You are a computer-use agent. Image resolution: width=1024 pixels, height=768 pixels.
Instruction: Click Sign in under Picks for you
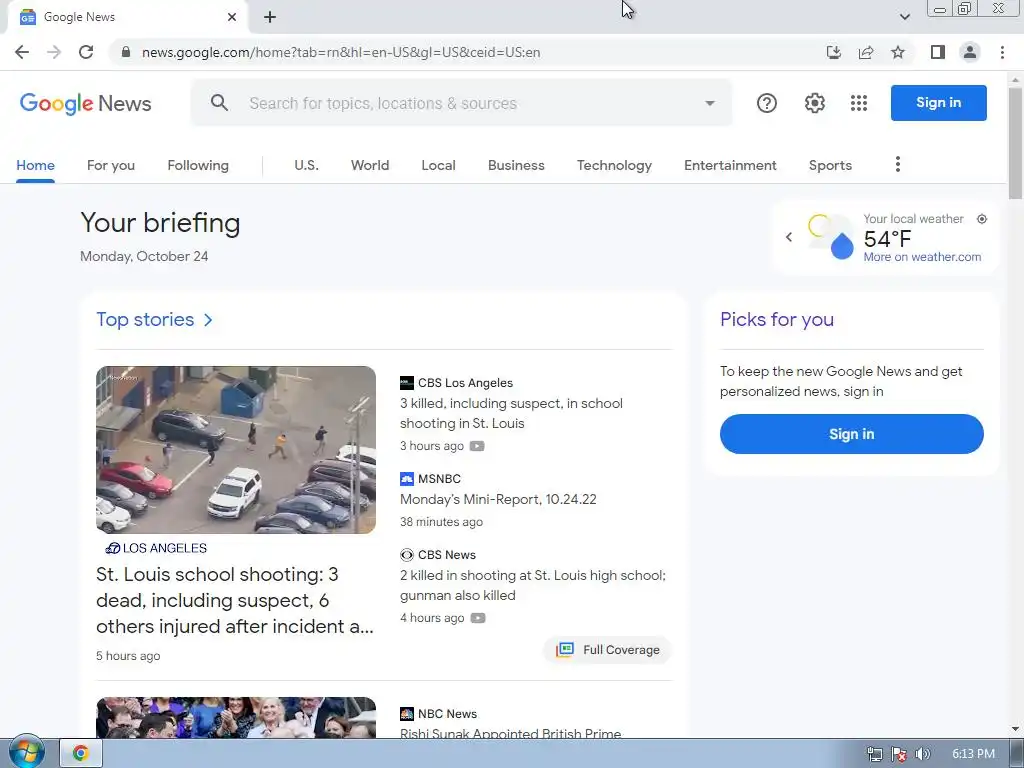click(852, 434)
